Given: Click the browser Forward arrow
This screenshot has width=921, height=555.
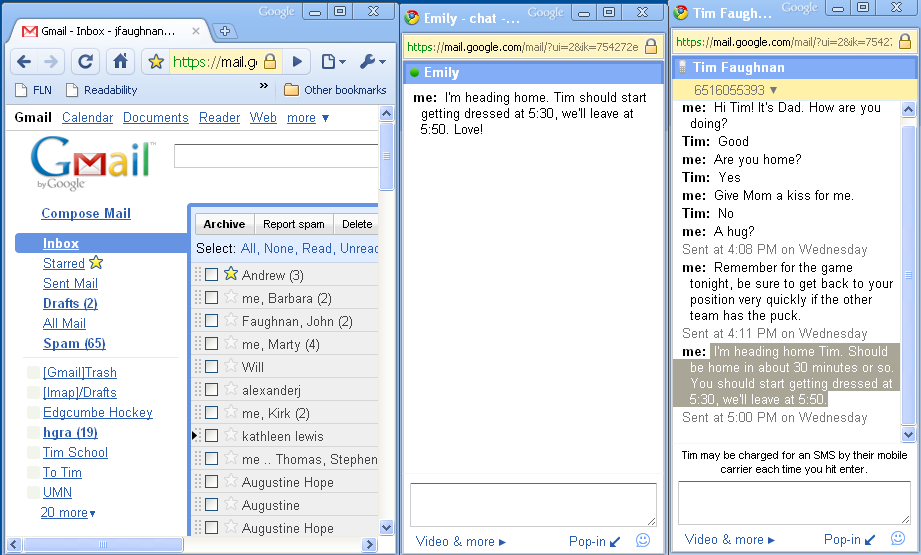Looking at the screenshot, I should tap(51, 62).
